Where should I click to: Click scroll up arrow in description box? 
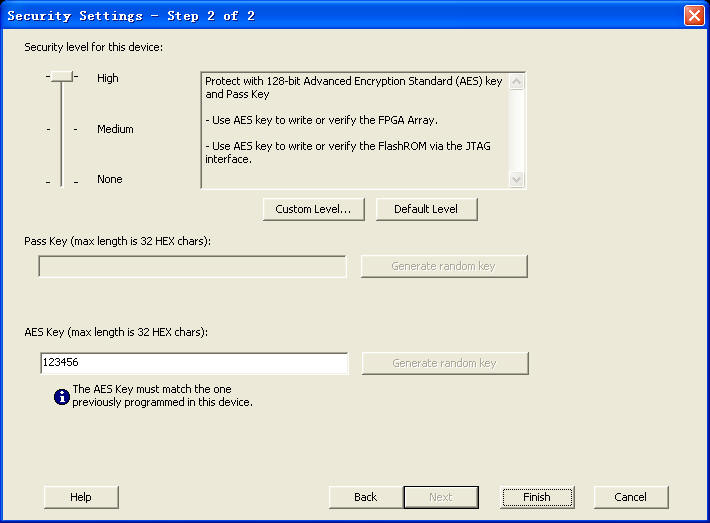pos(516,82)
